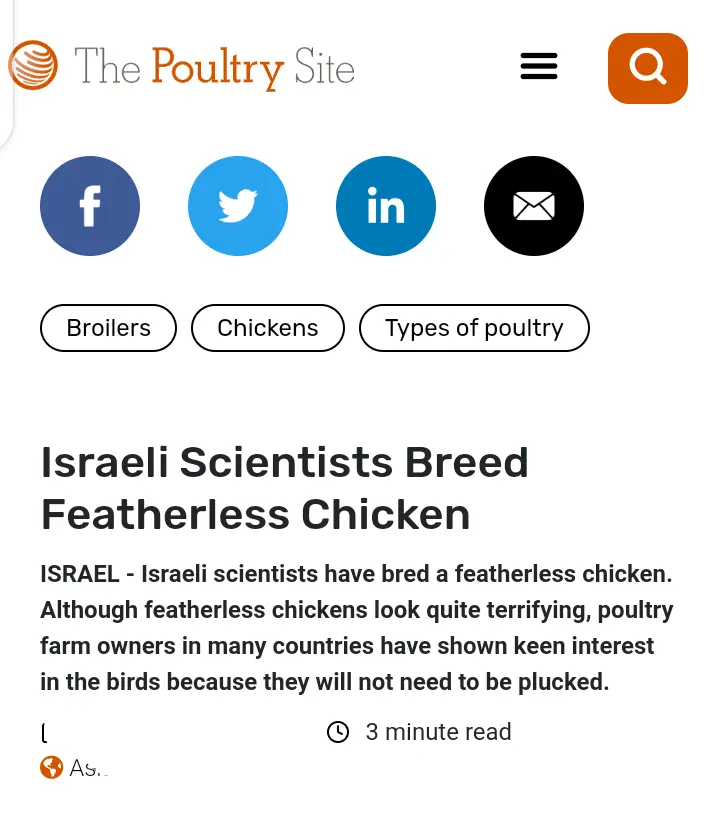Select the Broilers topic tag
Screen dimensions: 720x838
[x=108, y=328]
